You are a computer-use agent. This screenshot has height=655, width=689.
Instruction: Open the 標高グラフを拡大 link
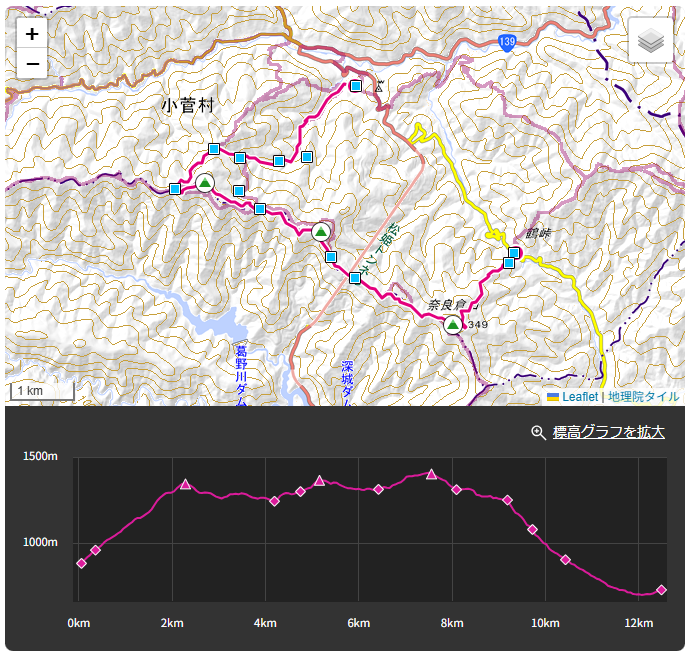(x=608, y=432)
